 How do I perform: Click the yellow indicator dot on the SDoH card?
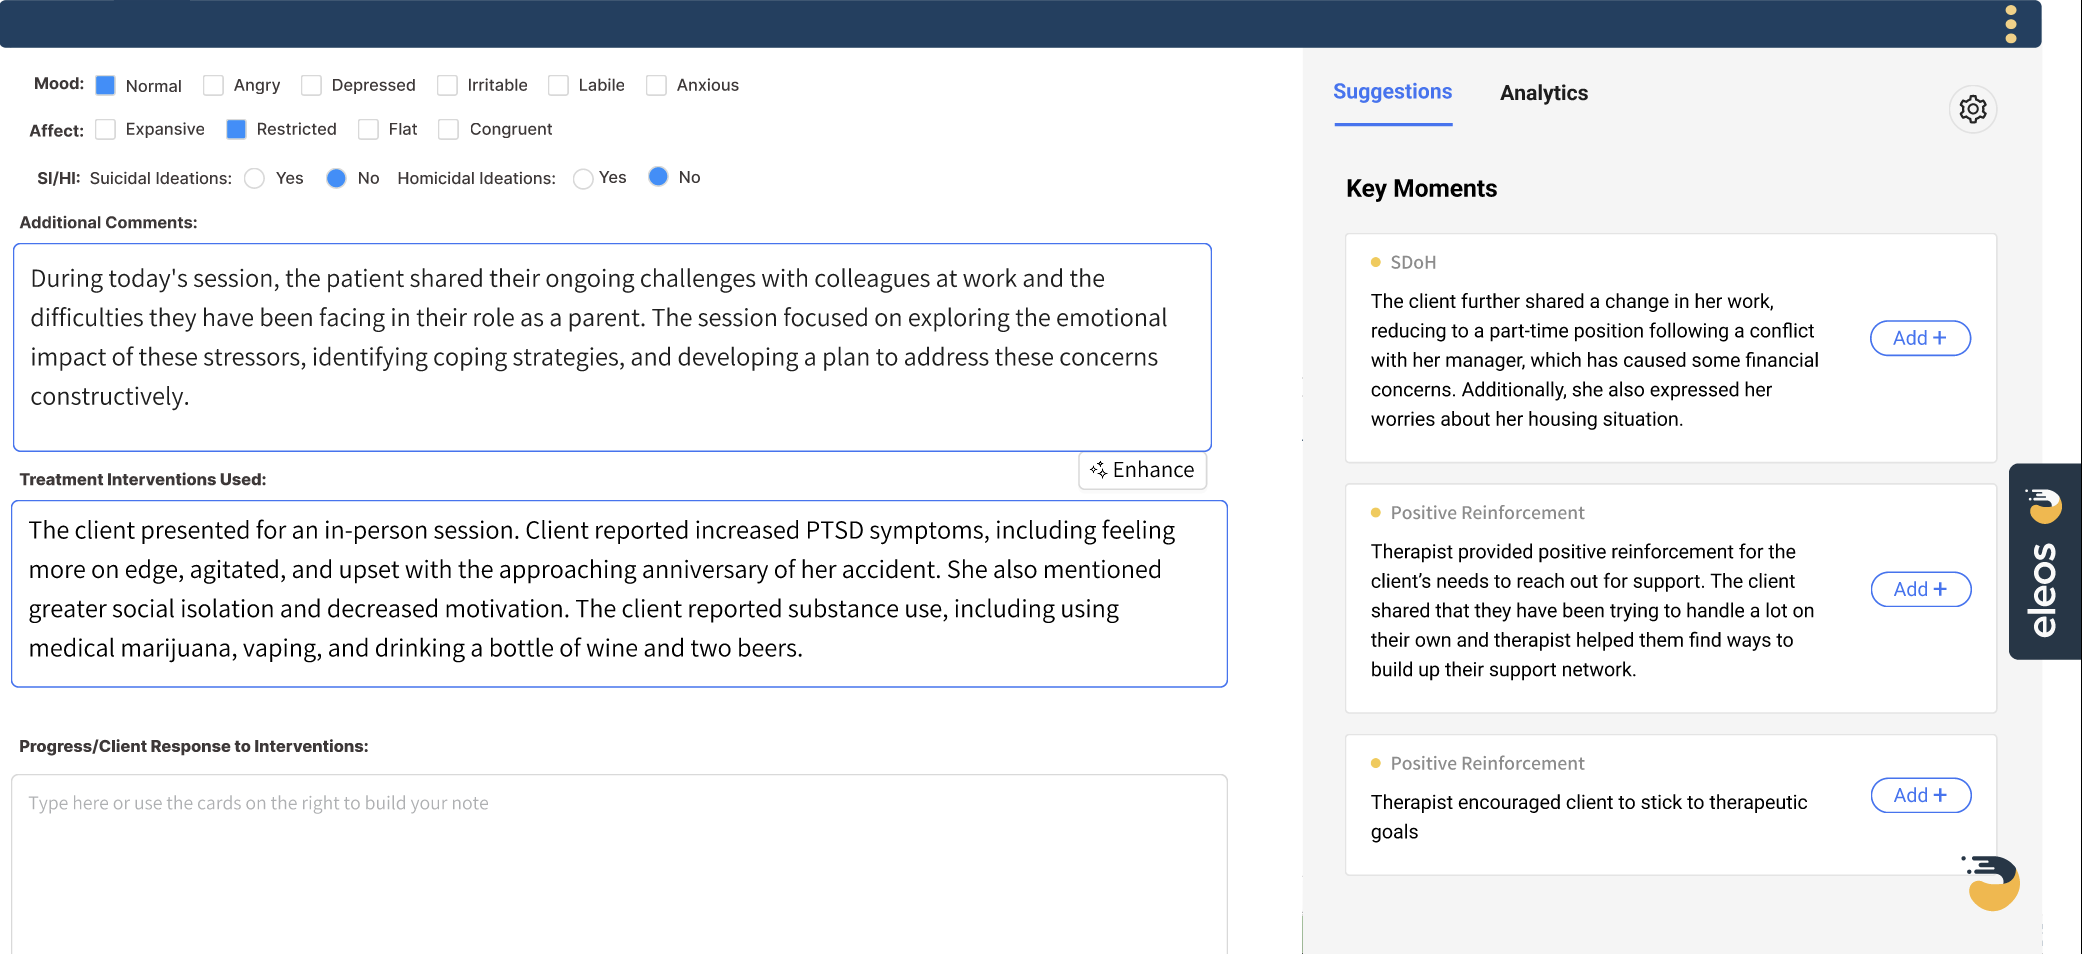click(x=1374, y=261)
